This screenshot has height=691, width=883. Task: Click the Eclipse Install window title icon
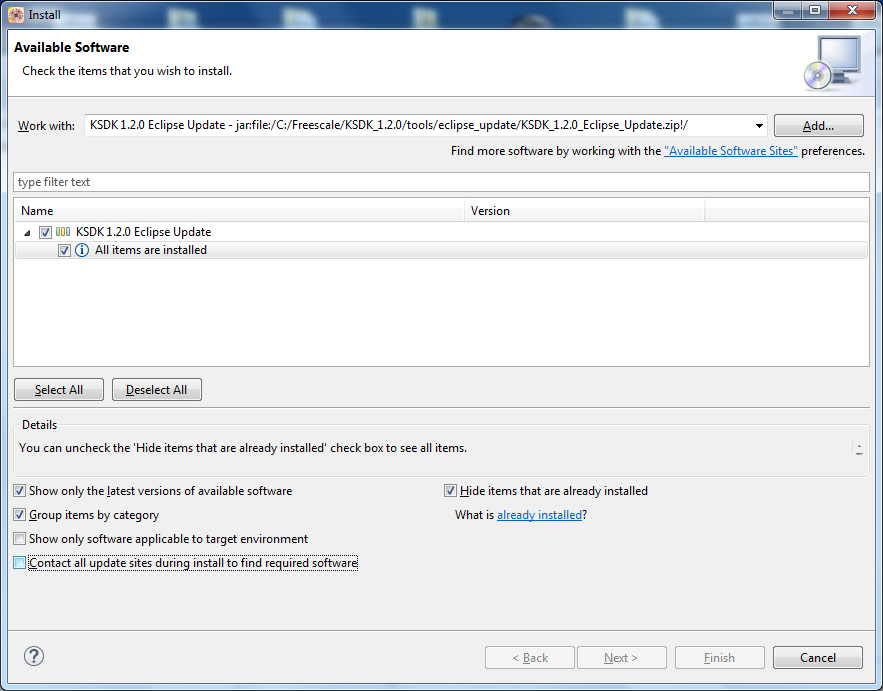pos(16,15)
